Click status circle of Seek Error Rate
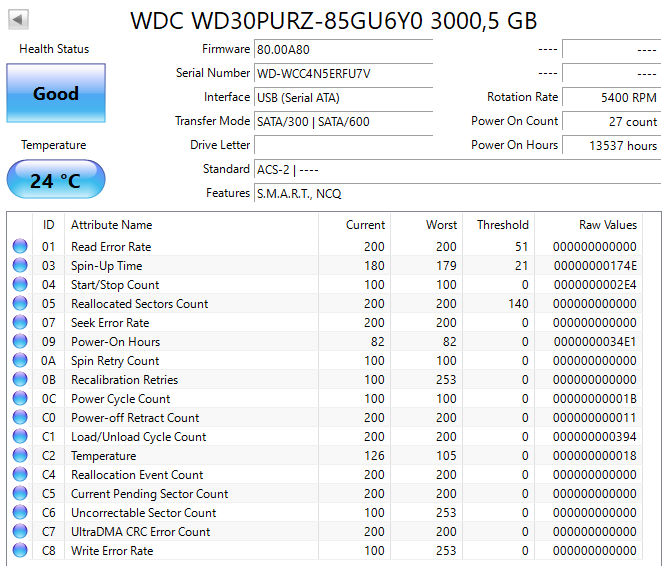 point(20,322)
